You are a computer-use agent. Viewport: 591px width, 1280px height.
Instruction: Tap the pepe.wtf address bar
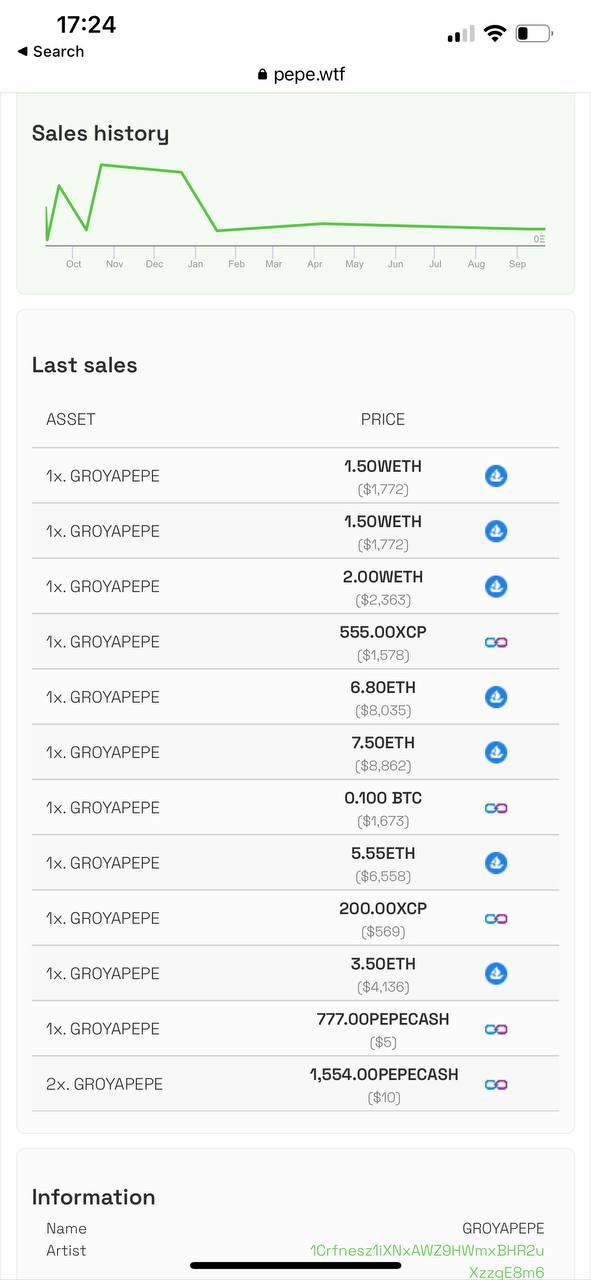[x=301, y=74]
